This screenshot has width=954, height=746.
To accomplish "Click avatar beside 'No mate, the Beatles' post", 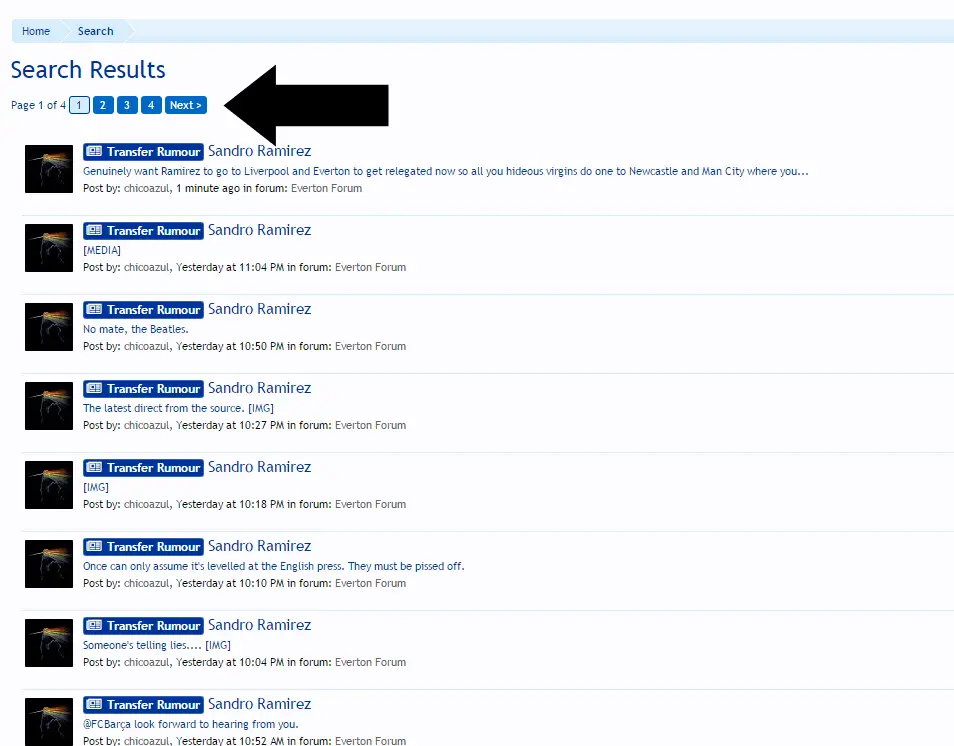I will pyautogui.click(x=49, y=327).
